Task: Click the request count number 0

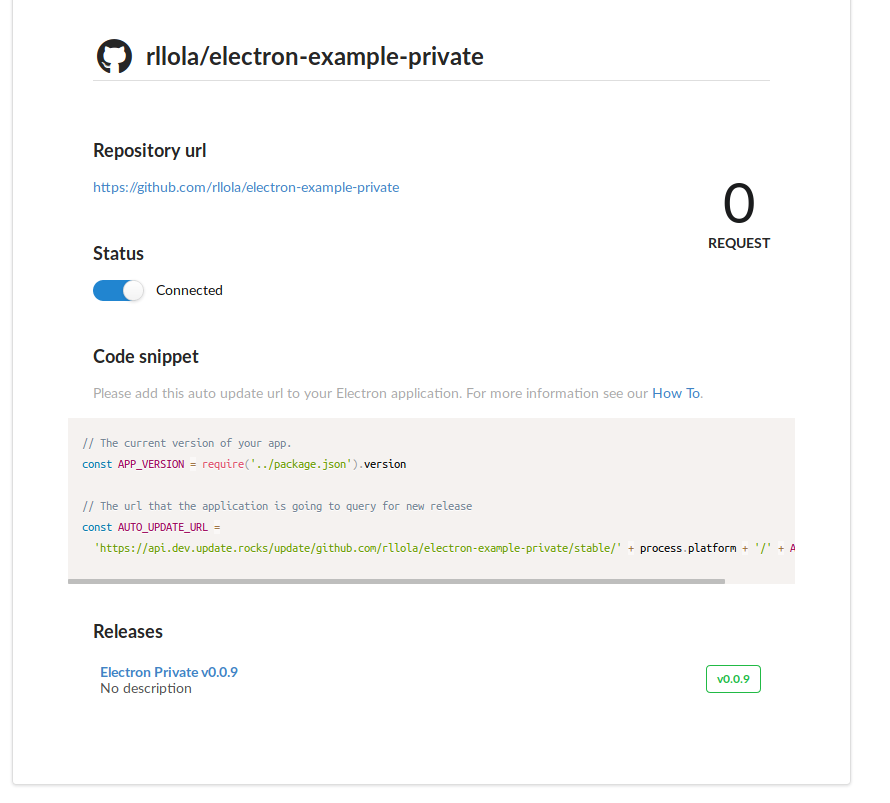Action: [739, 204]
